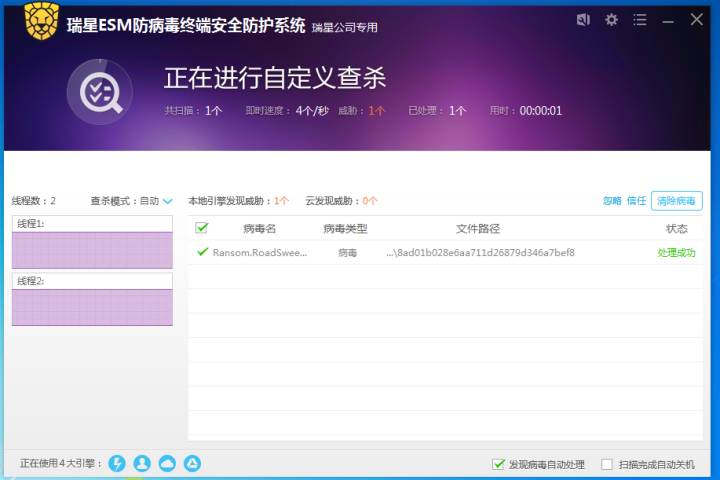This screenshot has height=480, width=720.
Task: Click the 文件路径 column header
Action: (478, 229)
